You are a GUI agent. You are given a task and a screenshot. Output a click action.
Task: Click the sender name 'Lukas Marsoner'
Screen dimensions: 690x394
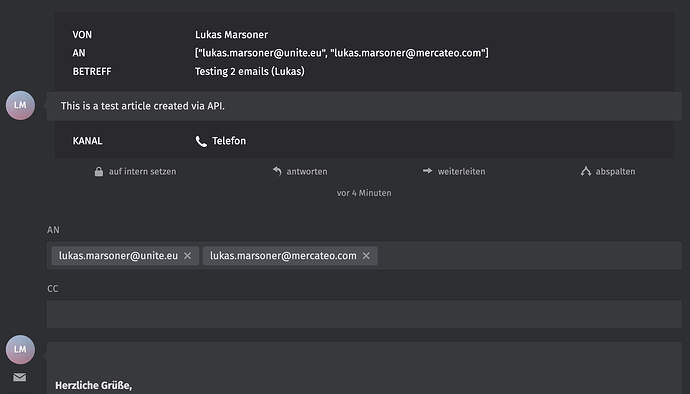231,35
